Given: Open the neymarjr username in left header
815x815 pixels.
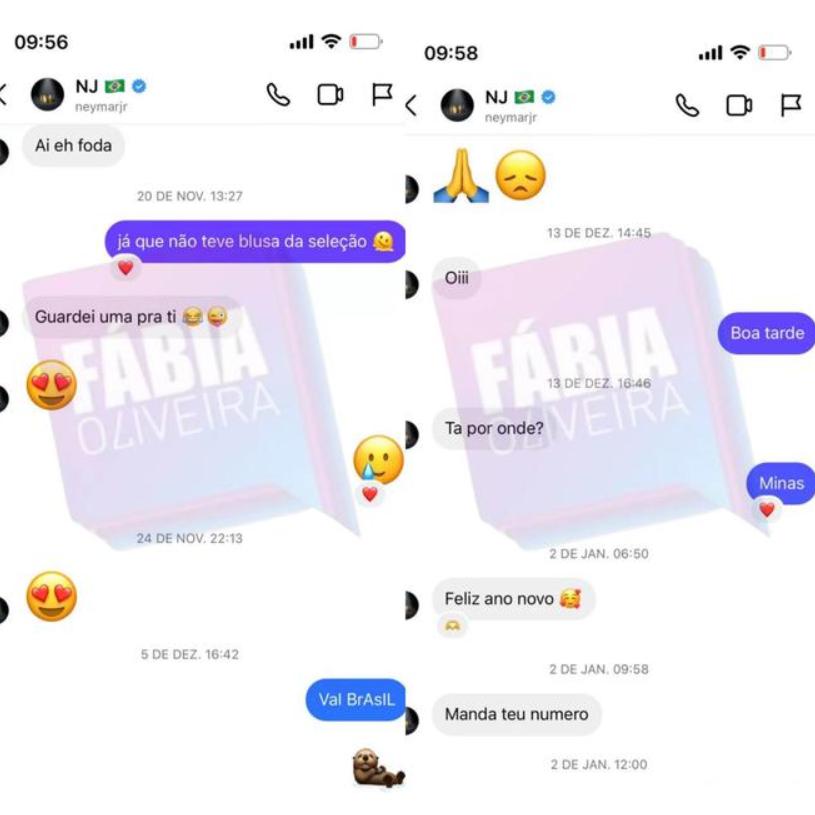Looking at the screenshot, I should tap(101, 107).
